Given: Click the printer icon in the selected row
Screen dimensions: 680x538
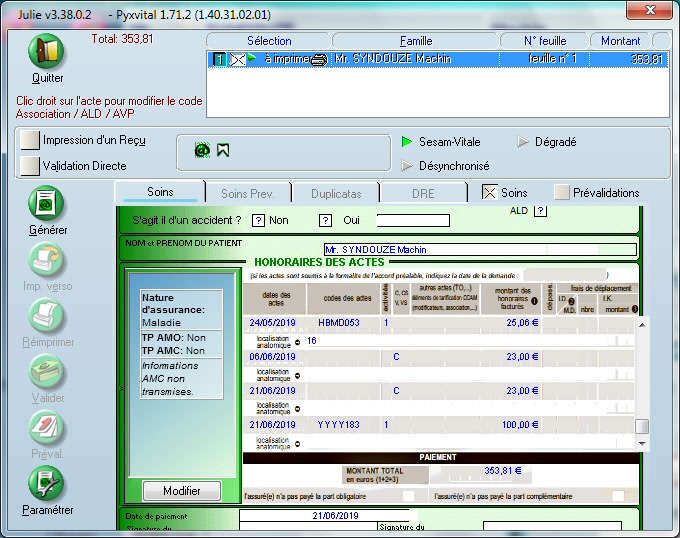Looking at the screenshot, I should pos(319,59).
